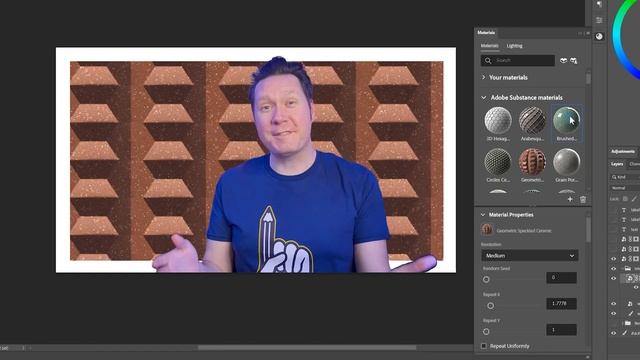The image size is (640, 360).
Task: Click the Repeat X slider knob
Action: click(x=491, y=305)
